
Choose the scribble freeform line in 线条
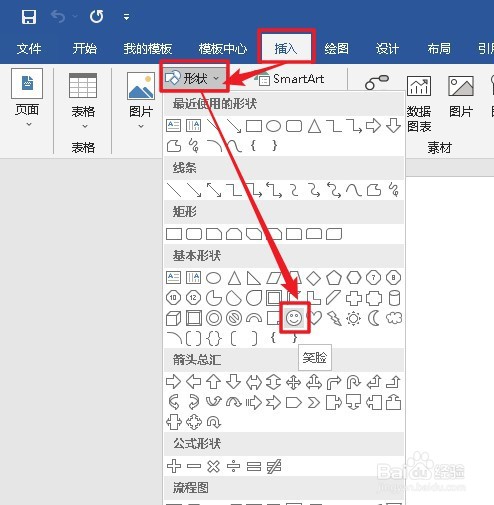(x=394, y=190)
